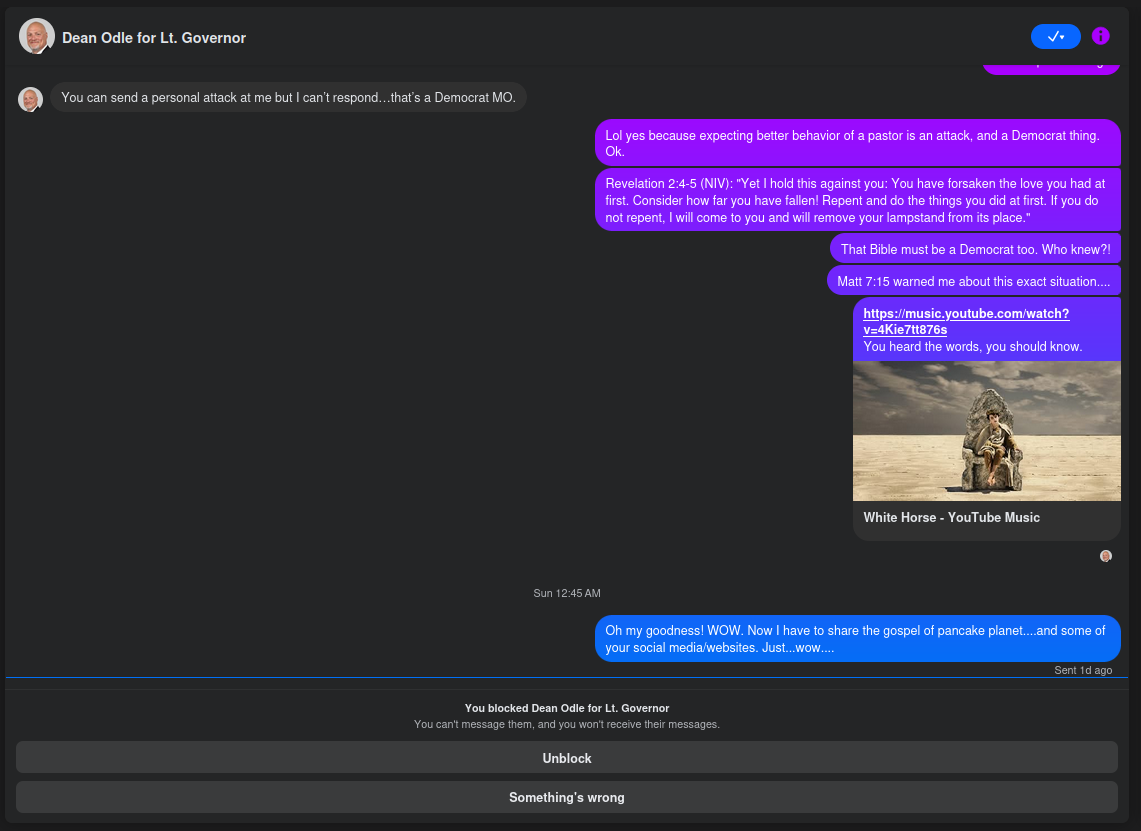Image resolution: width=1141 pixels, height=831 pixels.
Task: Select the Revelation 2:4-5 message bubble
Action: 857,200
